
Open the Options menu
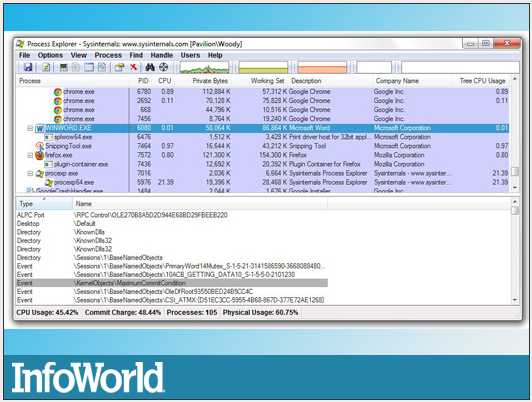(x=50, y=55)
